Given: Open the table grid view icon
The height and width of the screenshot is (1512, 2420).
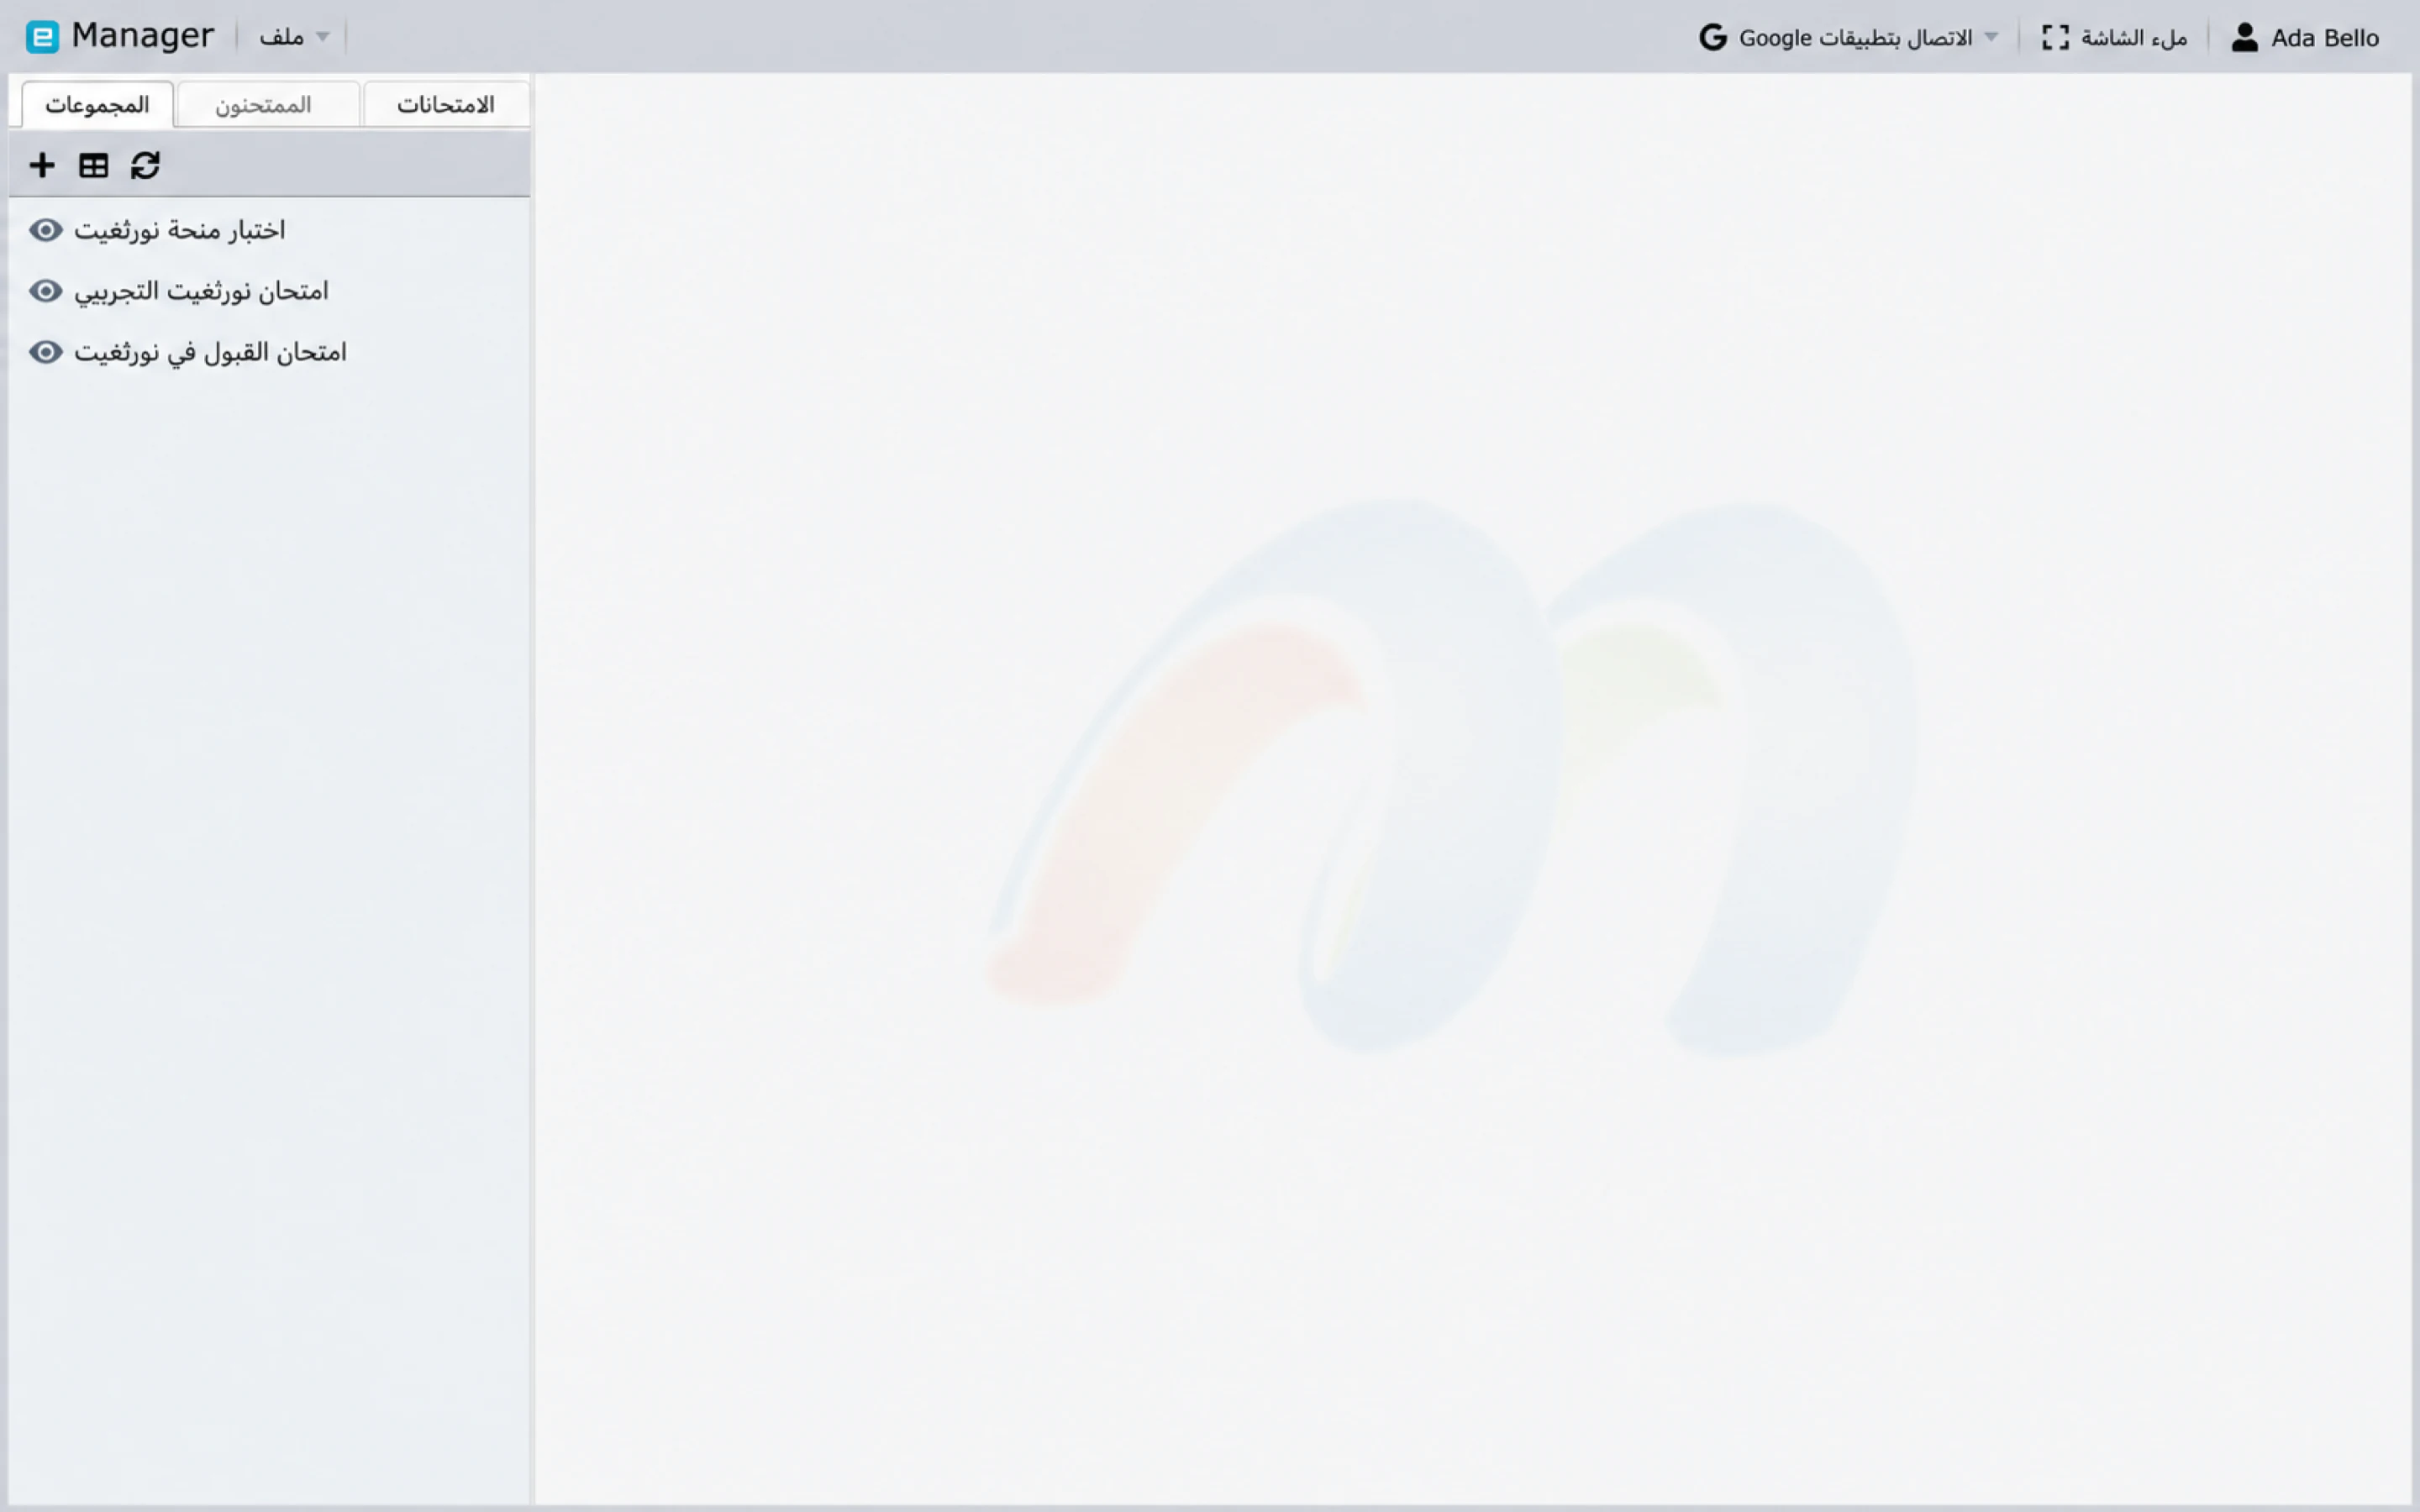Looking at the screenshot, I should (x=94, y=165).
